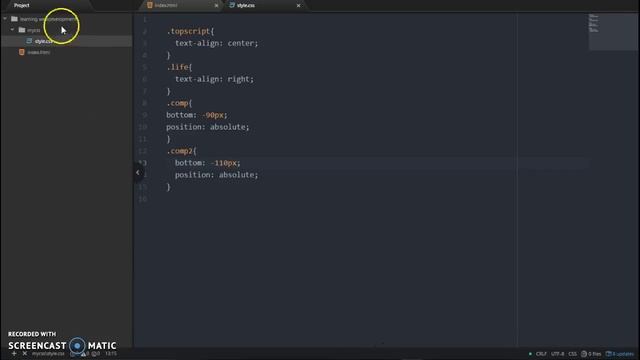Open index.html in the project tree
Screen dimensions: 640x360
39,52
